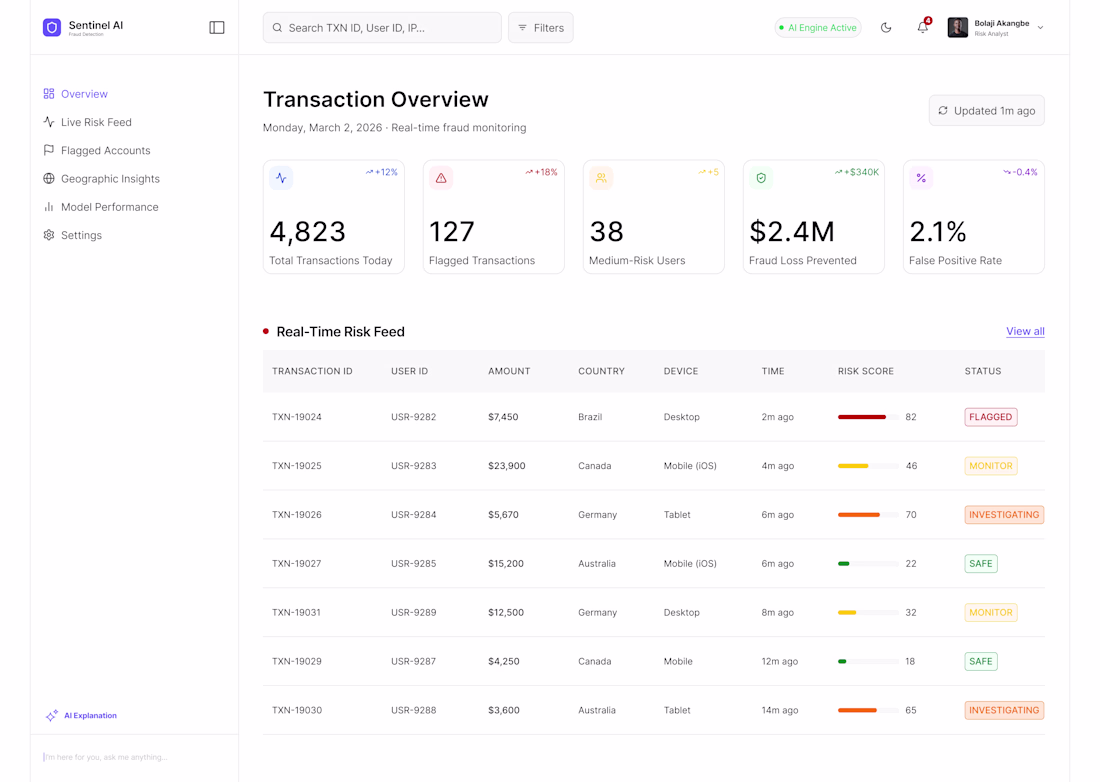This screenshot has width=1100, height=782.
Task: Open the AI Explanation link
Action: click(90, 715)
